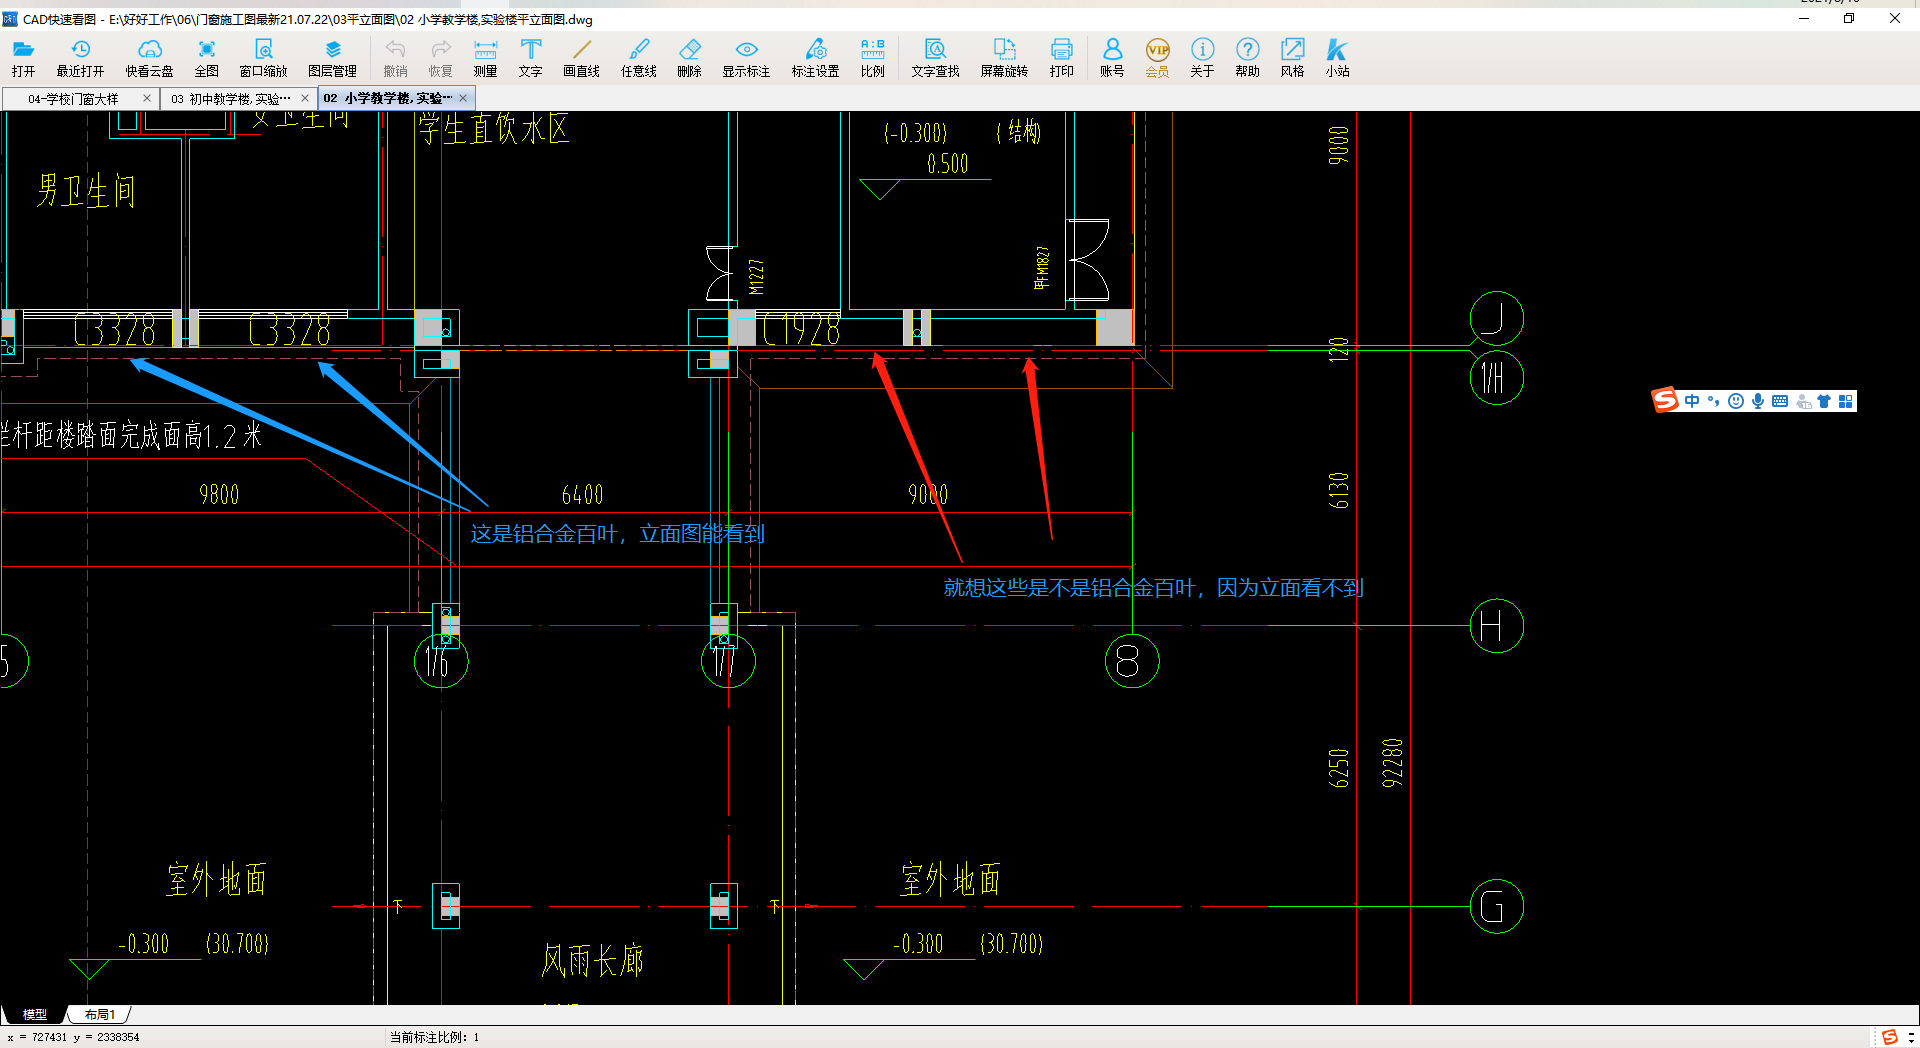
Task: Toggle 显示标注 annotation visibility
Action: (746, 58)
